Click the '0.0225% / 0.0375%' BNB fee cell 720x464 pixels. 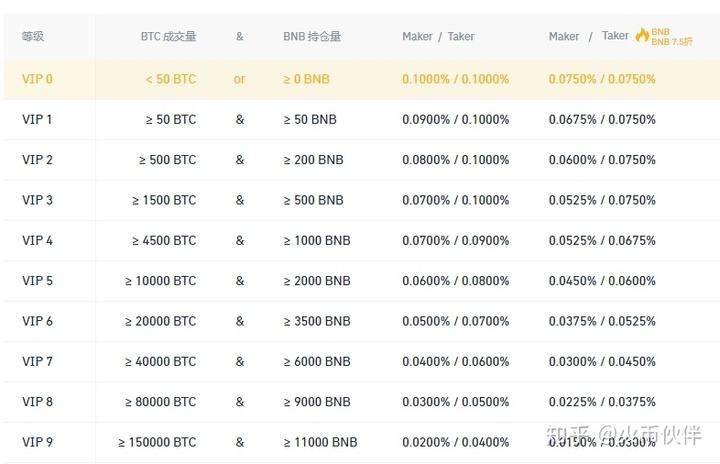click(602, 402)
